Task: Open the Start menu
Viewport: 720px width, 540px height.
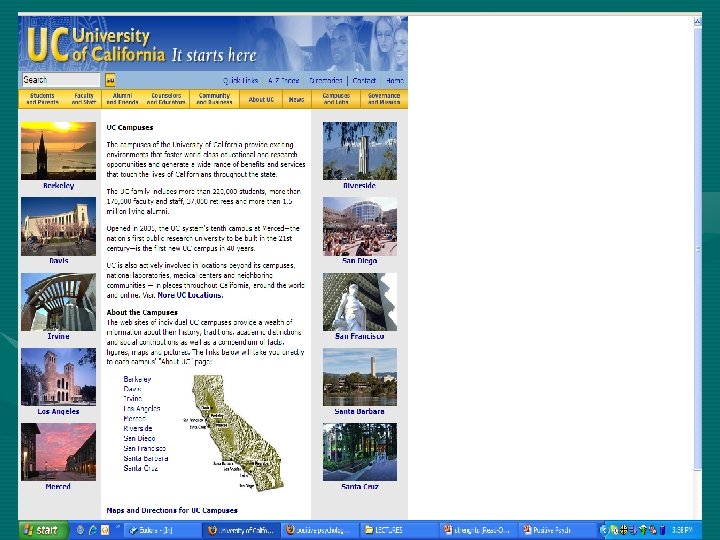Action: pos(43,530)
